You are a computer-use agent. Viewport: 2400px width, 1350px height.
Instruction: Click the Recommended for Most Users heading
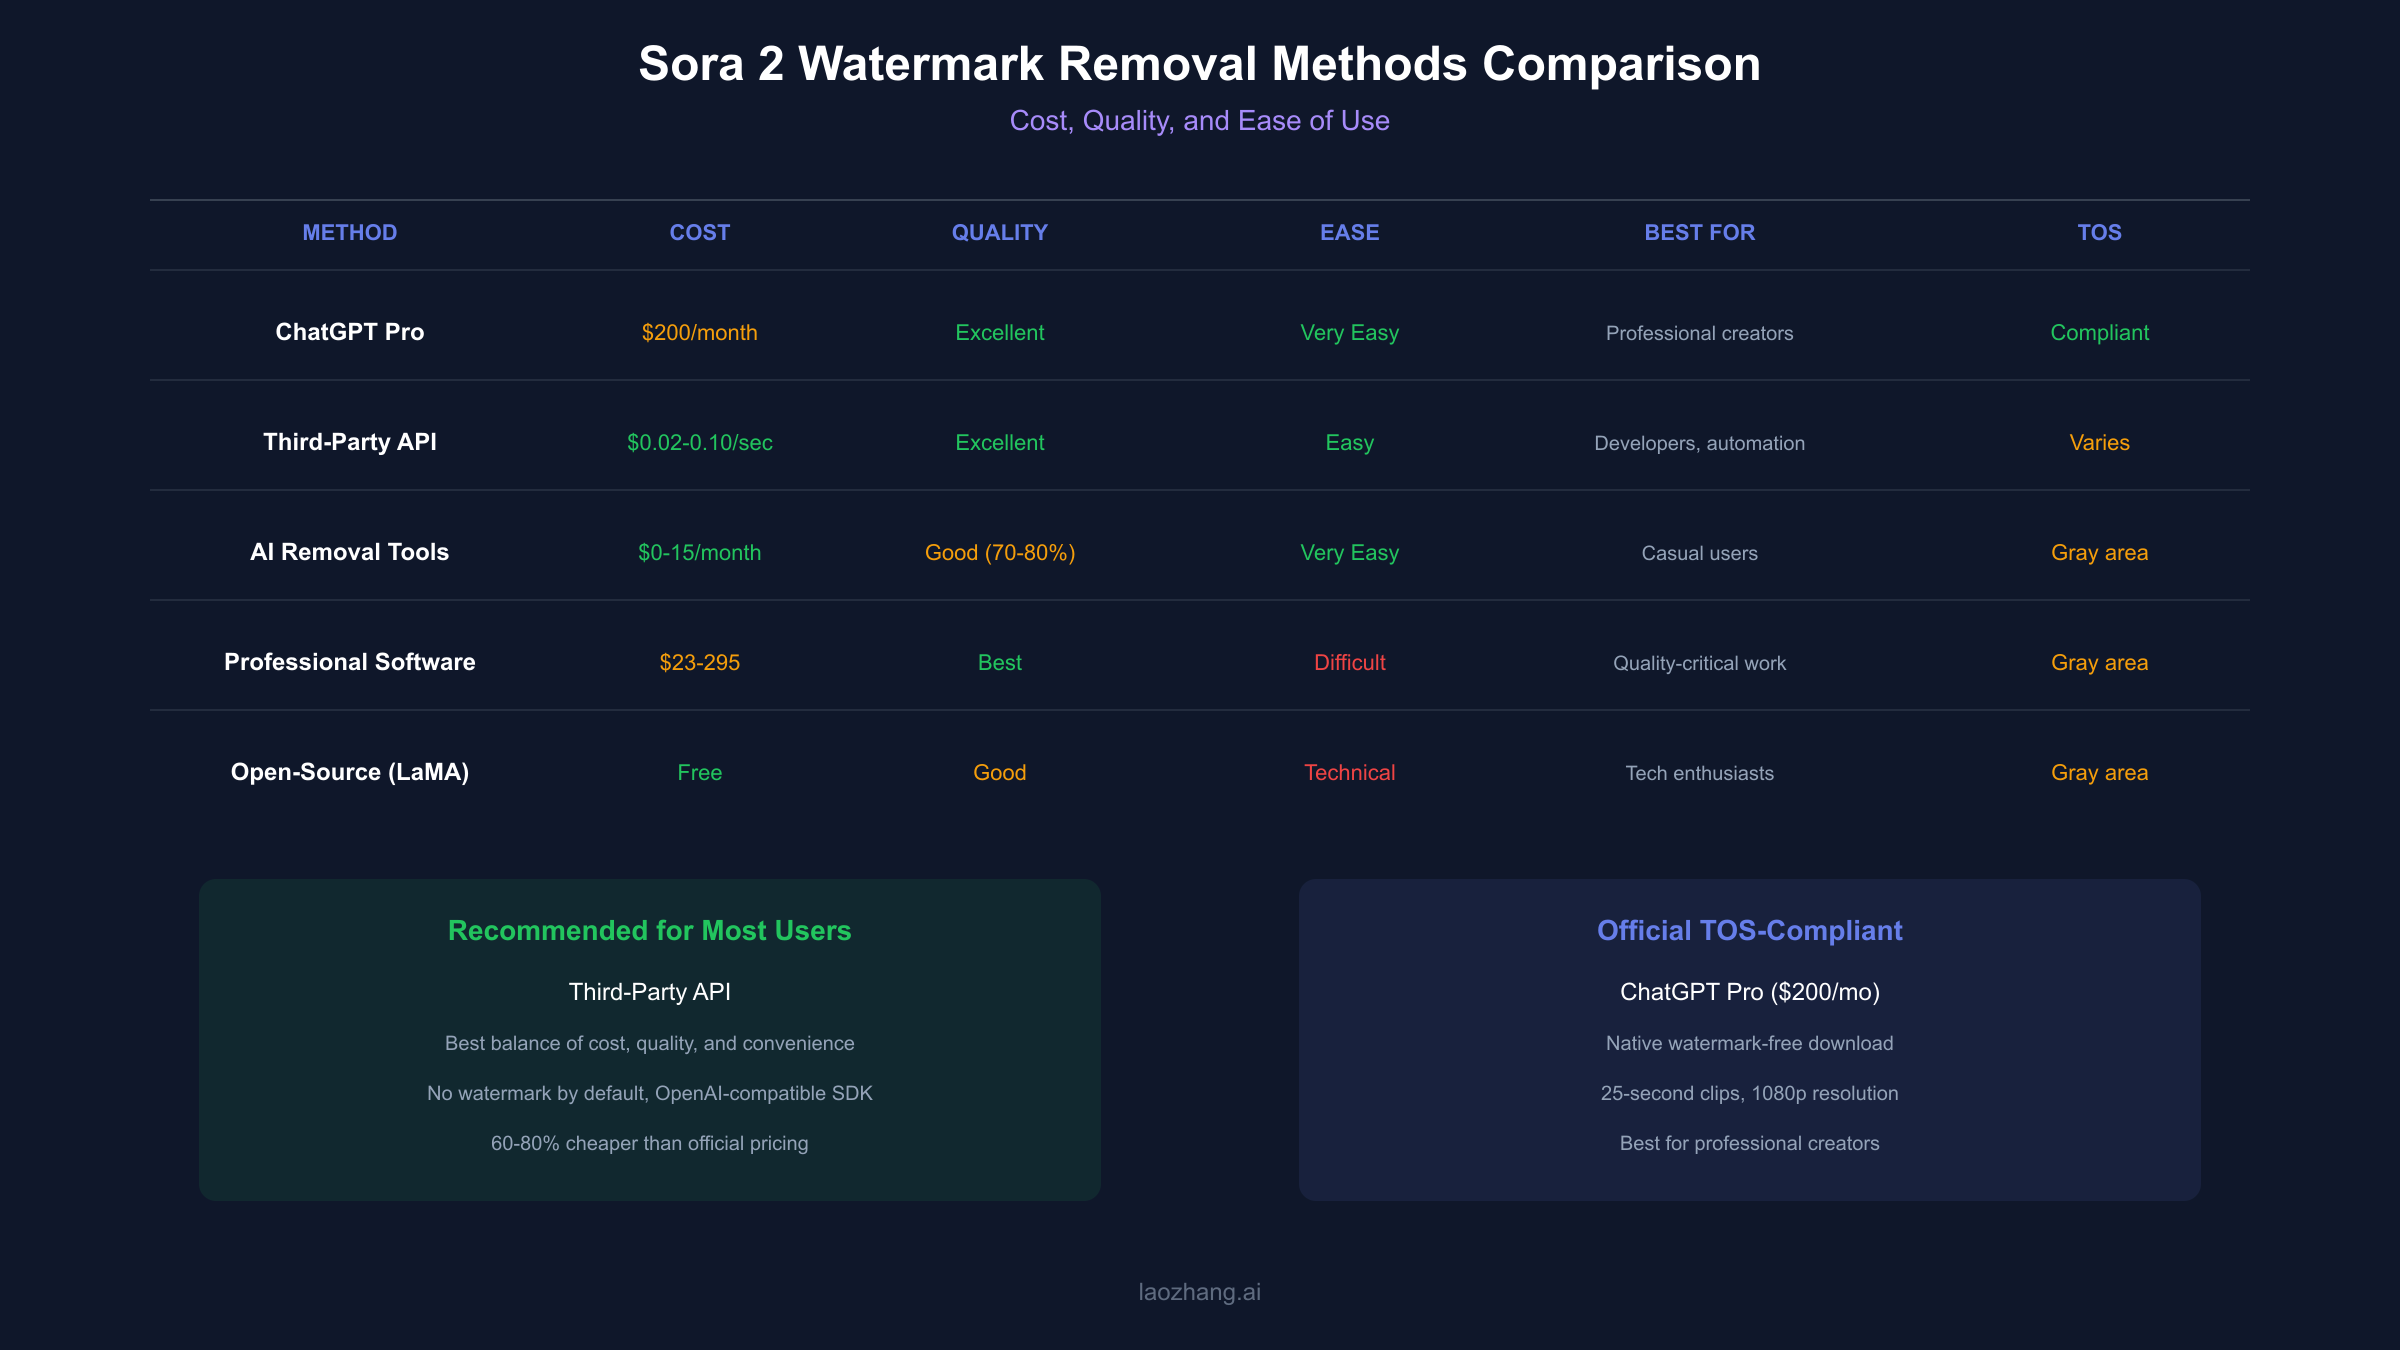(650, 931)
